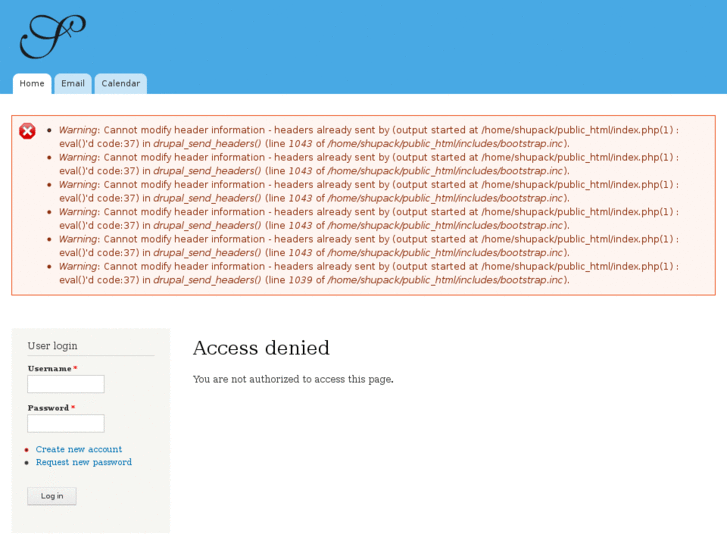This screenshot has height=545, width=727.
Task: Click the User login block title
Action: pyautogui.click(x=52, y=346)
